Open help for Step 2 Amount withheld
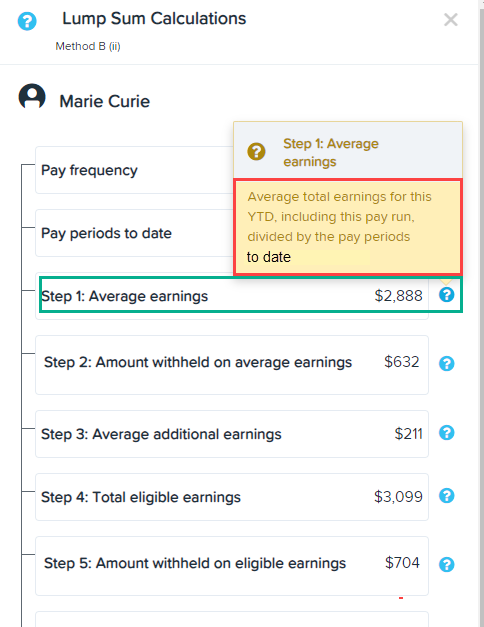Image resolution: width=484 pixels, height=627 pixels. point(446,363)
